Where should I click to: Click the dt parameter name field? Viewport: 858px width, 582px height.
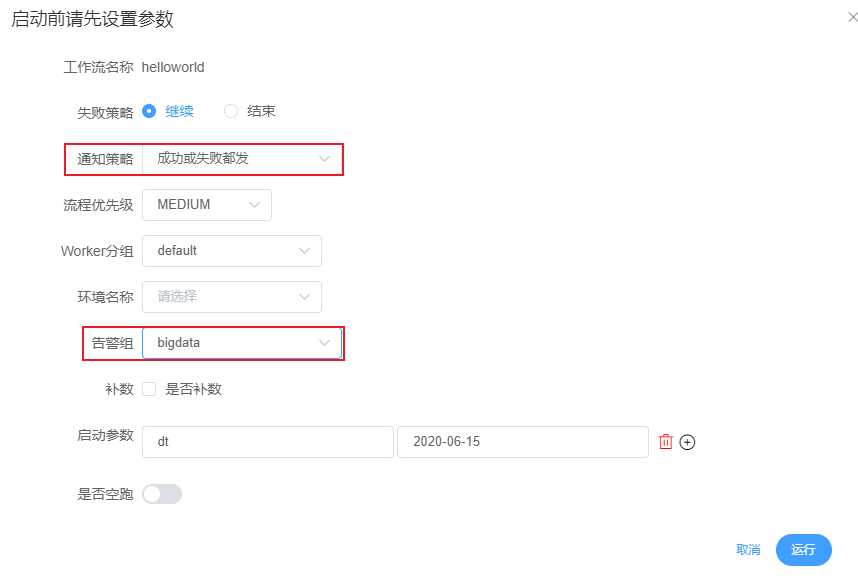267,441
